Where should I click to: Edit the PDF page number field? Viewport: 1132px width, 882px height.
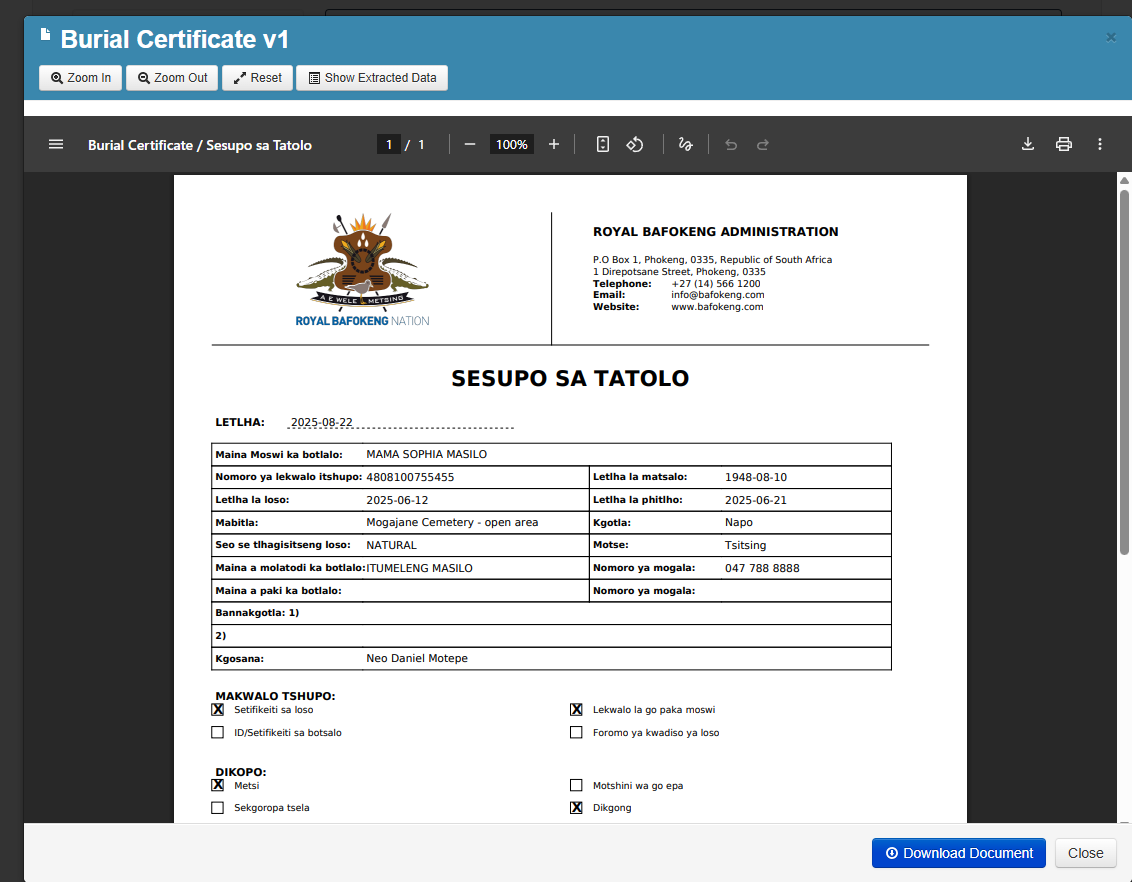click(389, 144)
